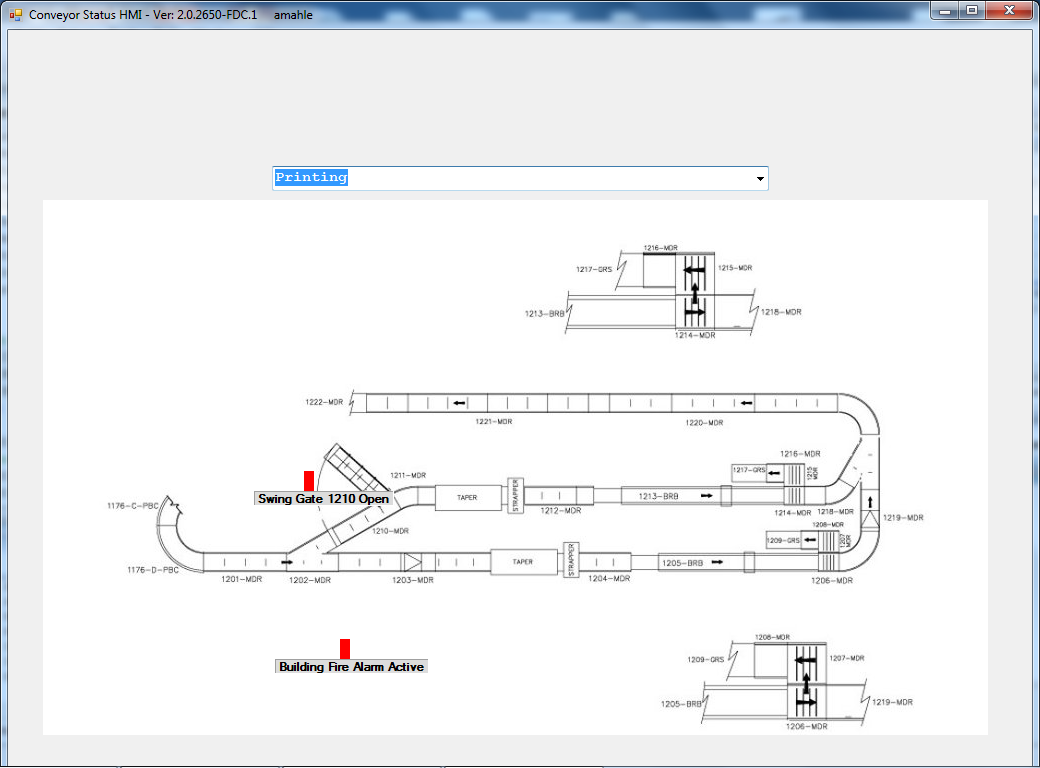Click red indicator above Building Fire Alarm Active
The image size is (1040, 768).
345,649
